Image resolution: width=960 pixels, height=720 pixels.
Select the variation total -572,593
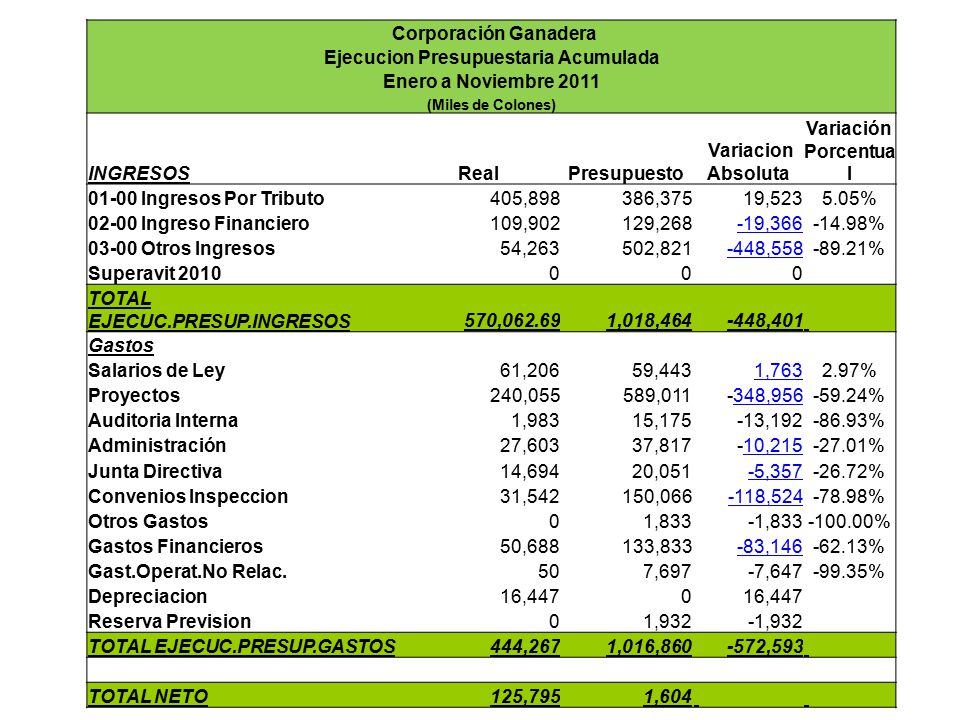(x=765, y=646)
